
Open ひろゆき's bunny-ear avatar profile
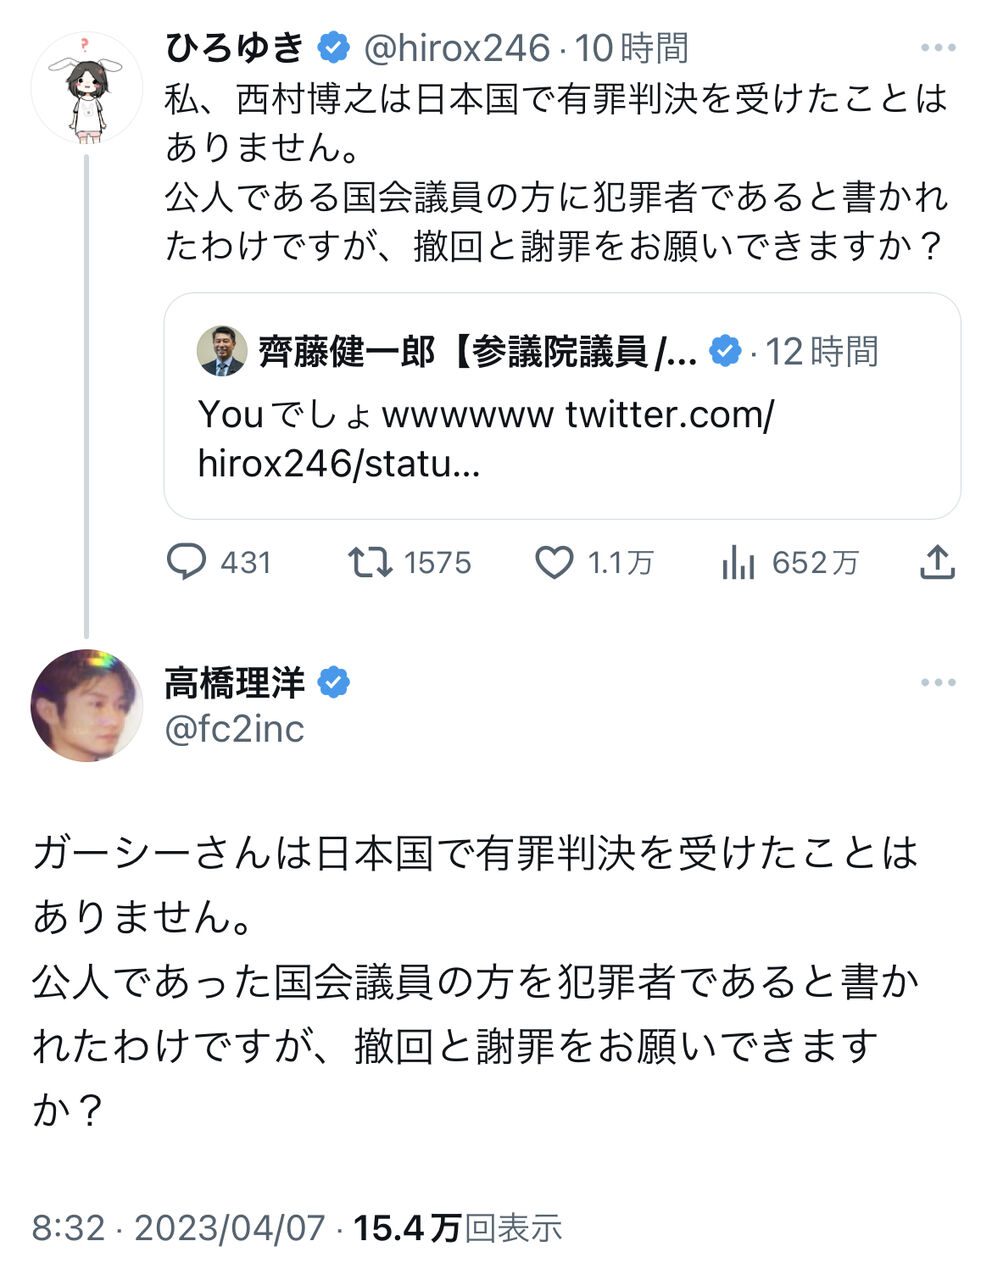[86, 88]
